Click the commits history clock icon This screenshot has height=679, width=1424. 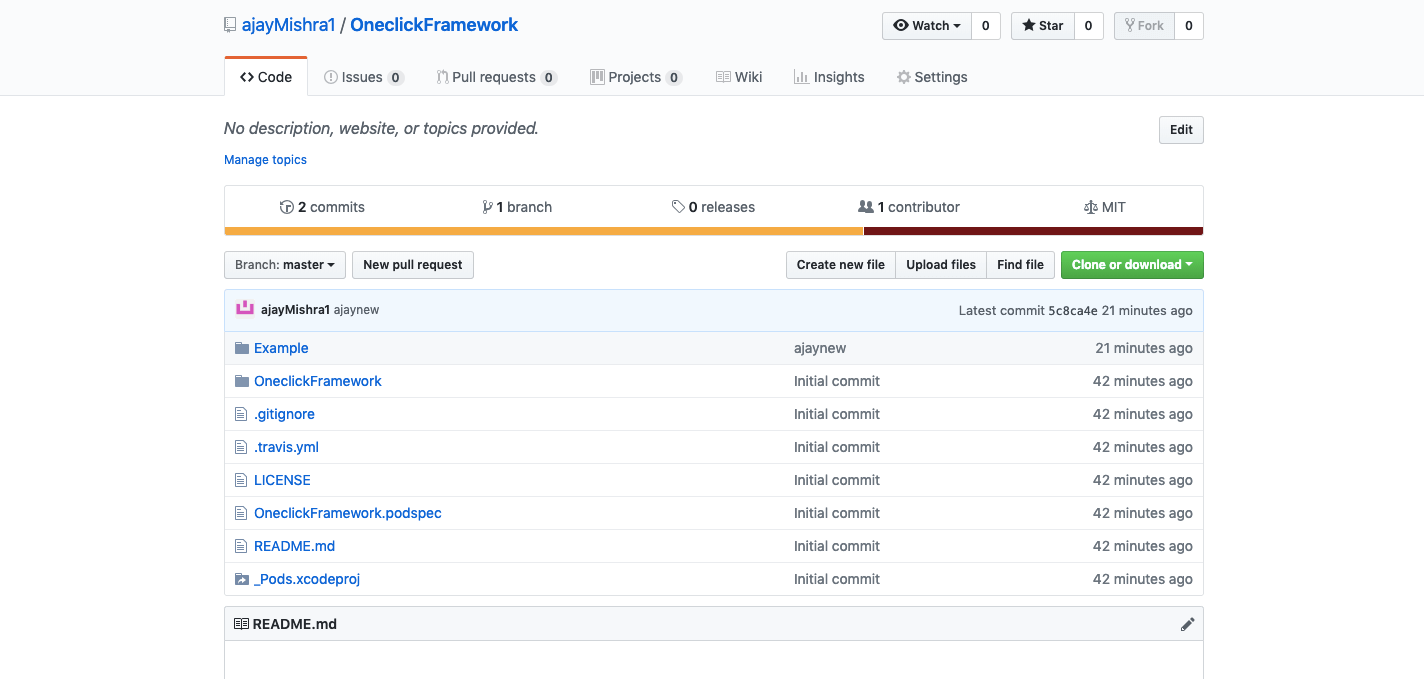[x=287, y=207]
